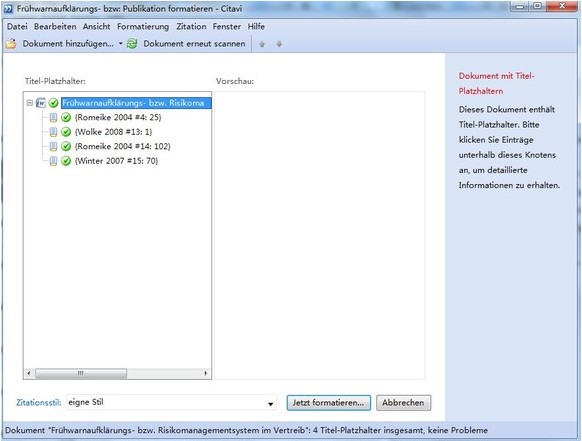Click the Jetzt formatieren button
This screenshot has width=582, height=441.
click(328, 403)
